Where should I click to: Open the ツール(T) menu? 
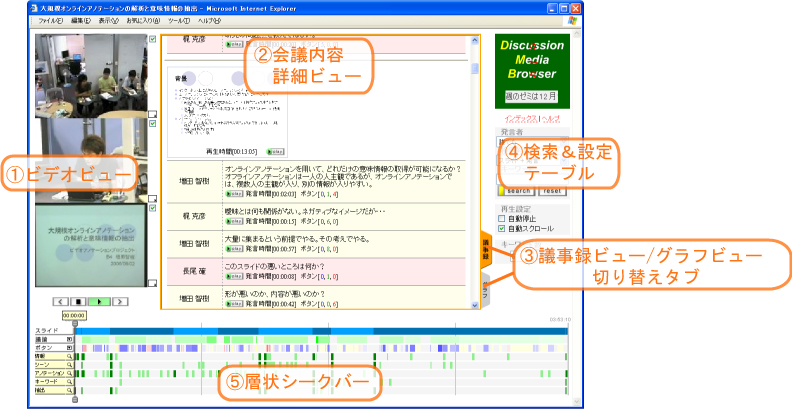point(179,21)
